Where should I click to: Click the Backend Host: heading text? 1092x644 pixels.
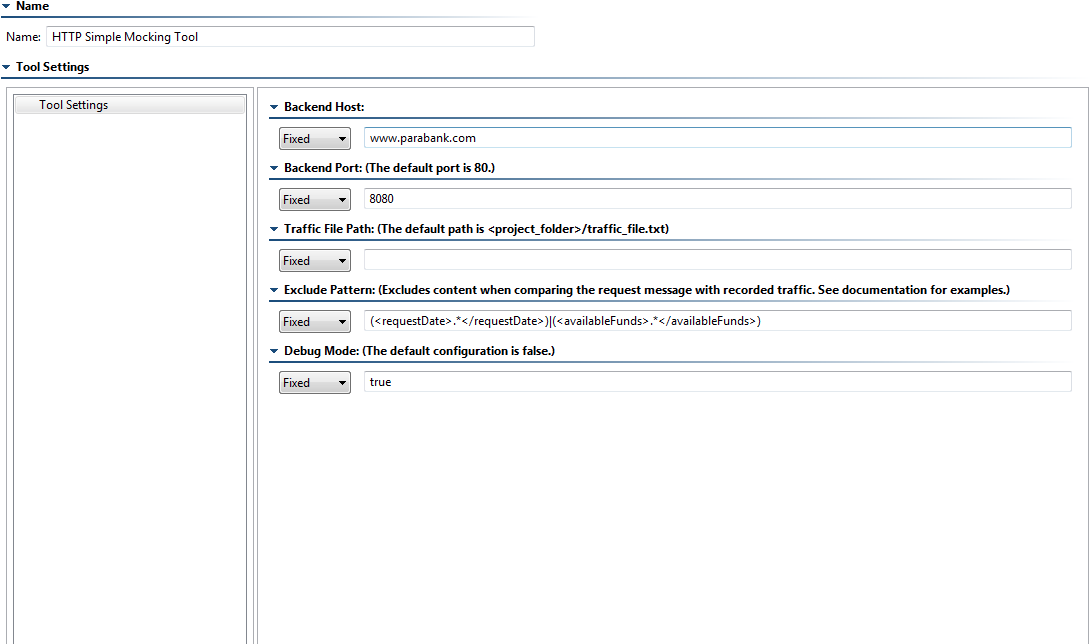tap(324, 107)
